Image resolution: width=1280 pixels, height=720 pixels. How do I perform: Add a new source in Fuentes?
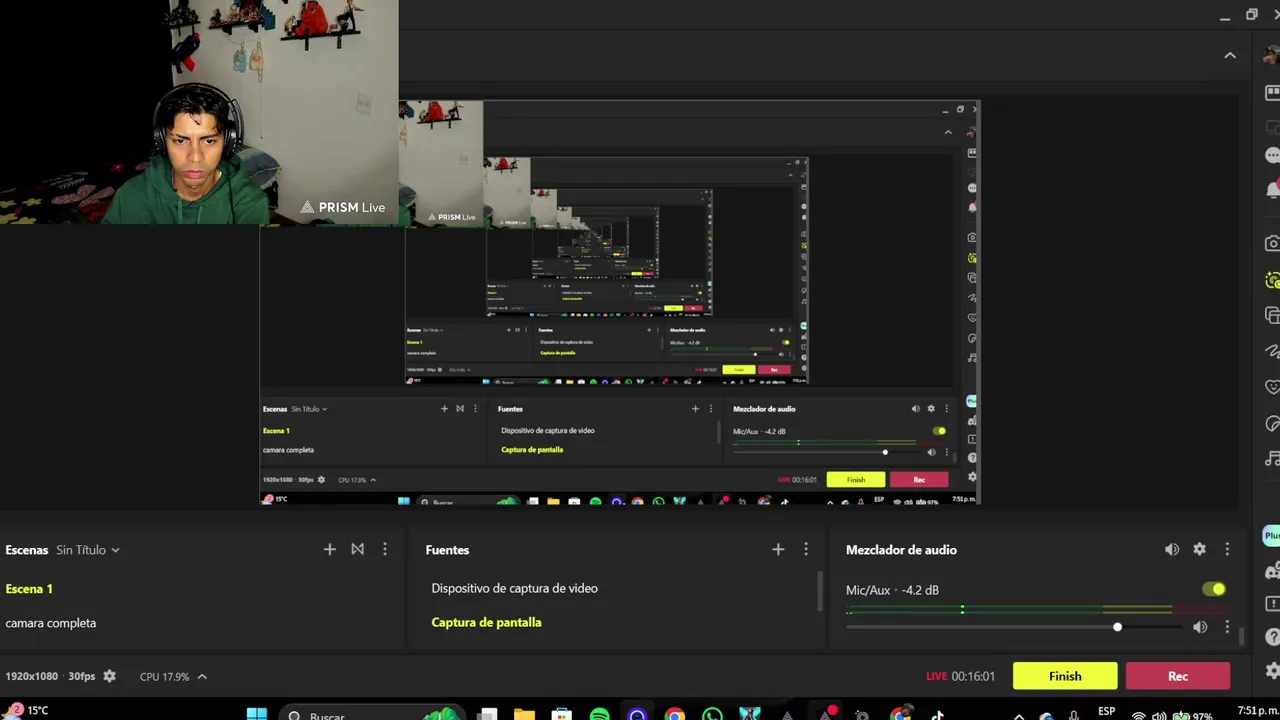pos(778,549)
